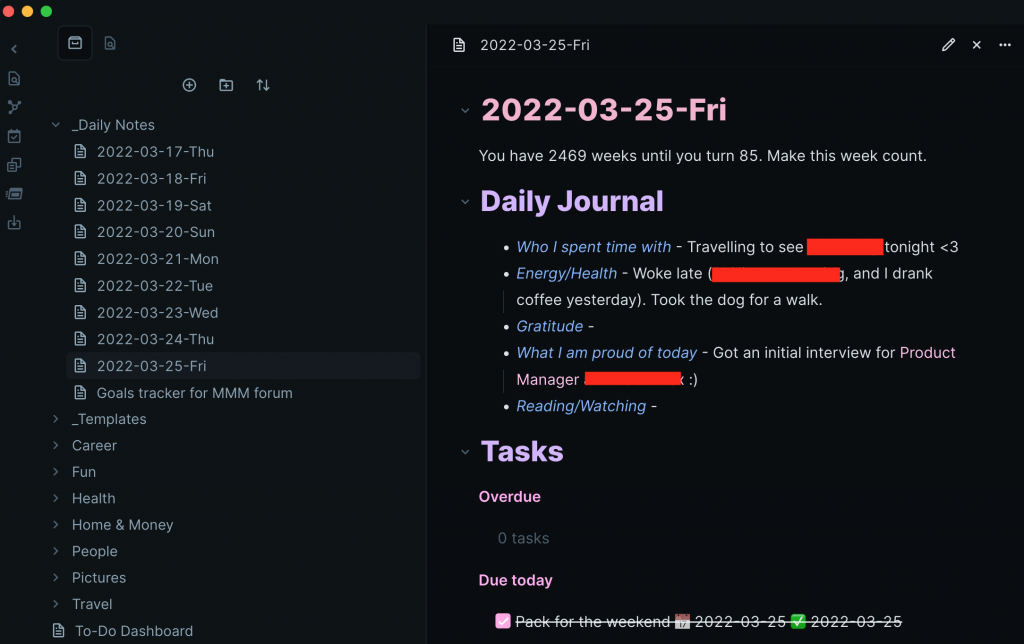Viewport: 1024px width, 644px height.
Task: Switch to the search tab icon
Action: tap(110, 43)
